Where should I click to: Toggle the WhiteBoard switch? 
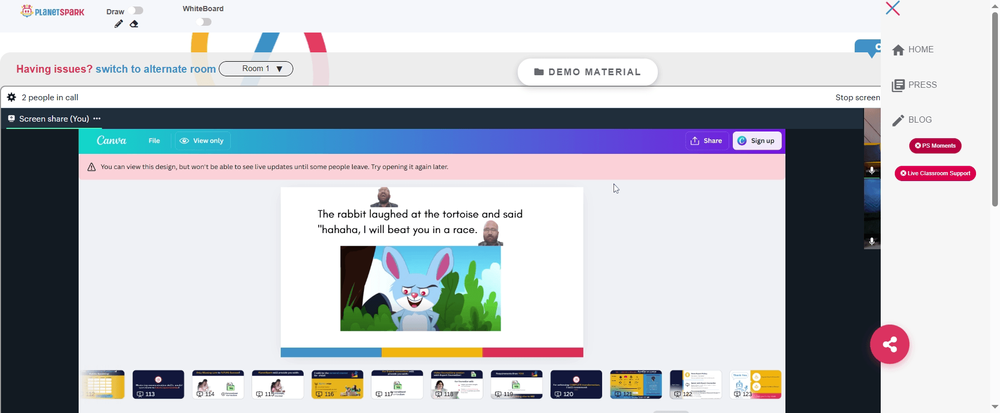click(x=203, y=22)
